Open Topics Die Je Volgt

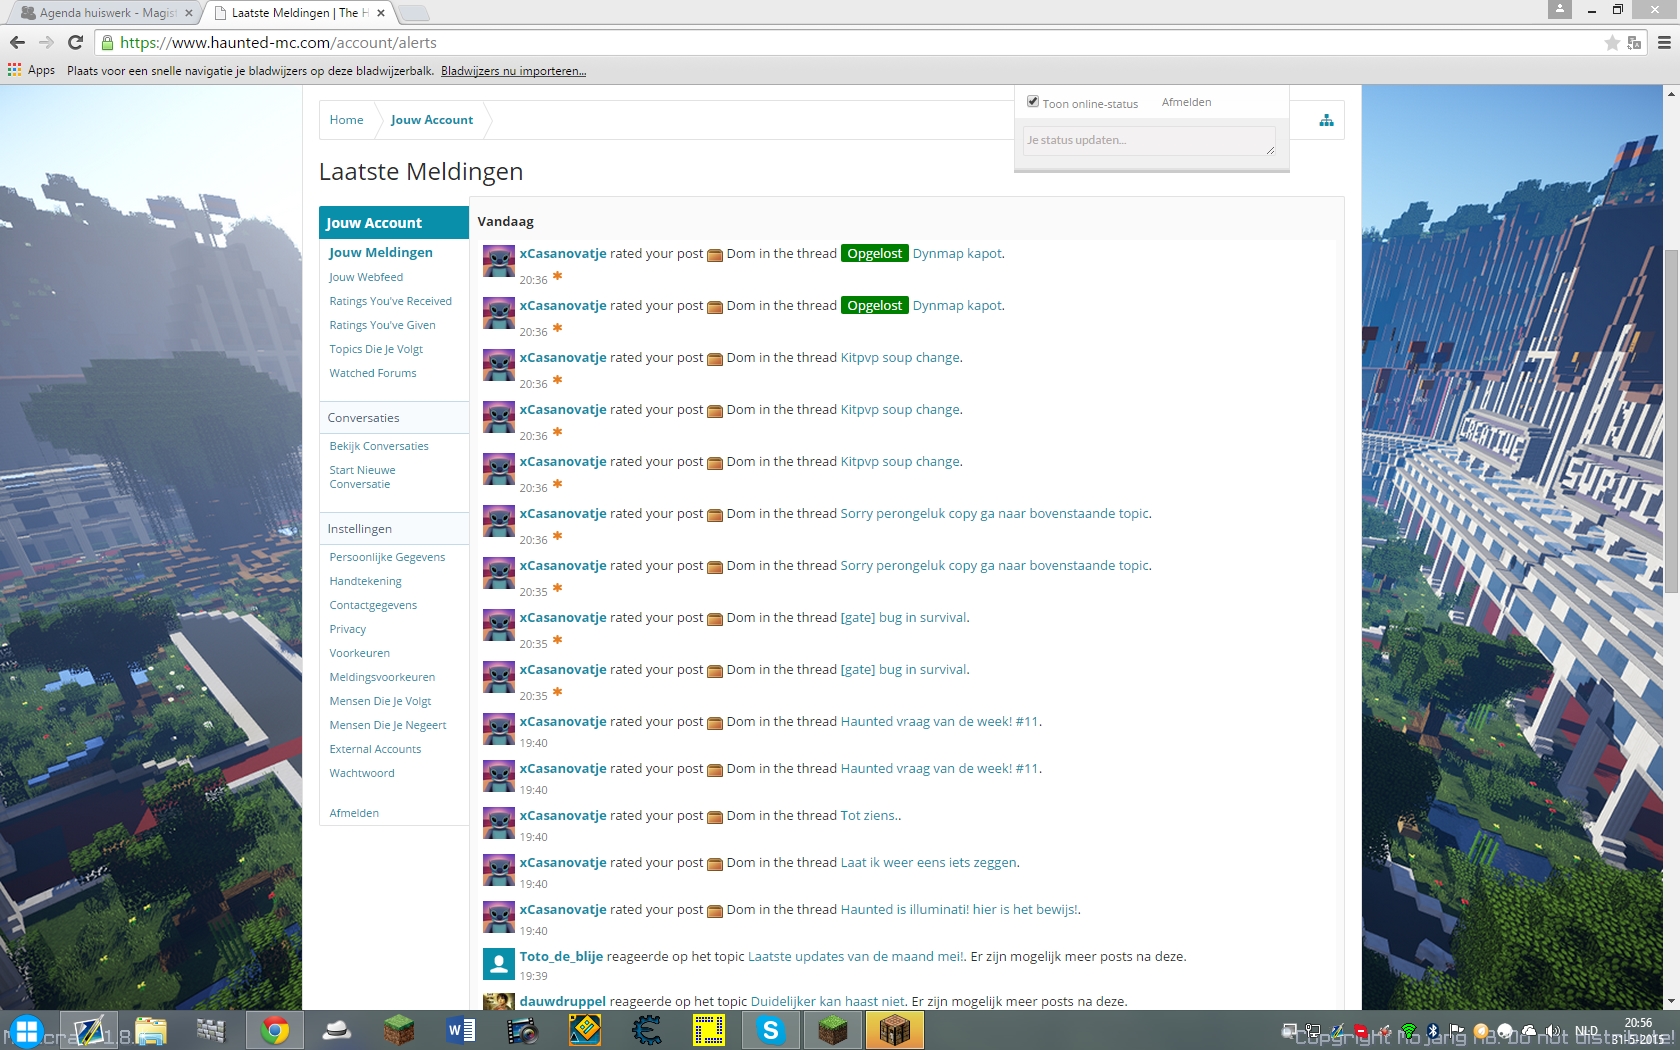pos(376,349)
